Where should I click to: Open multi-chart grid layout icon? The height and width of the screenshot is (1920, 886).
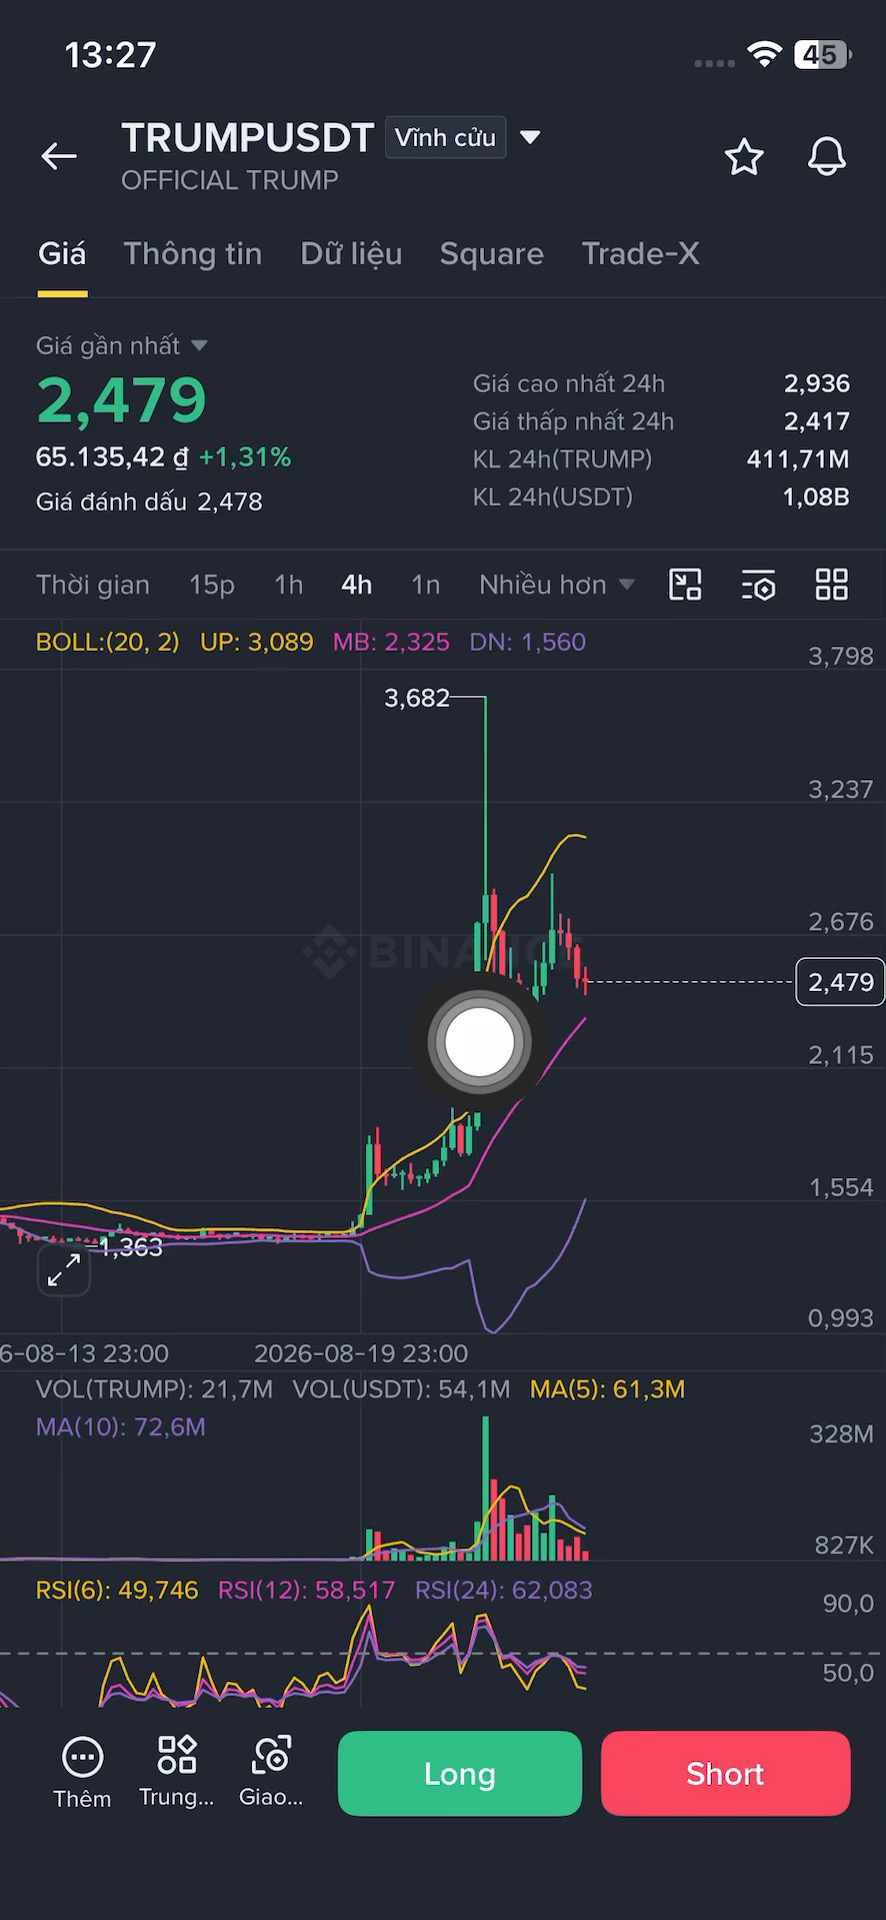pos(832,585)
